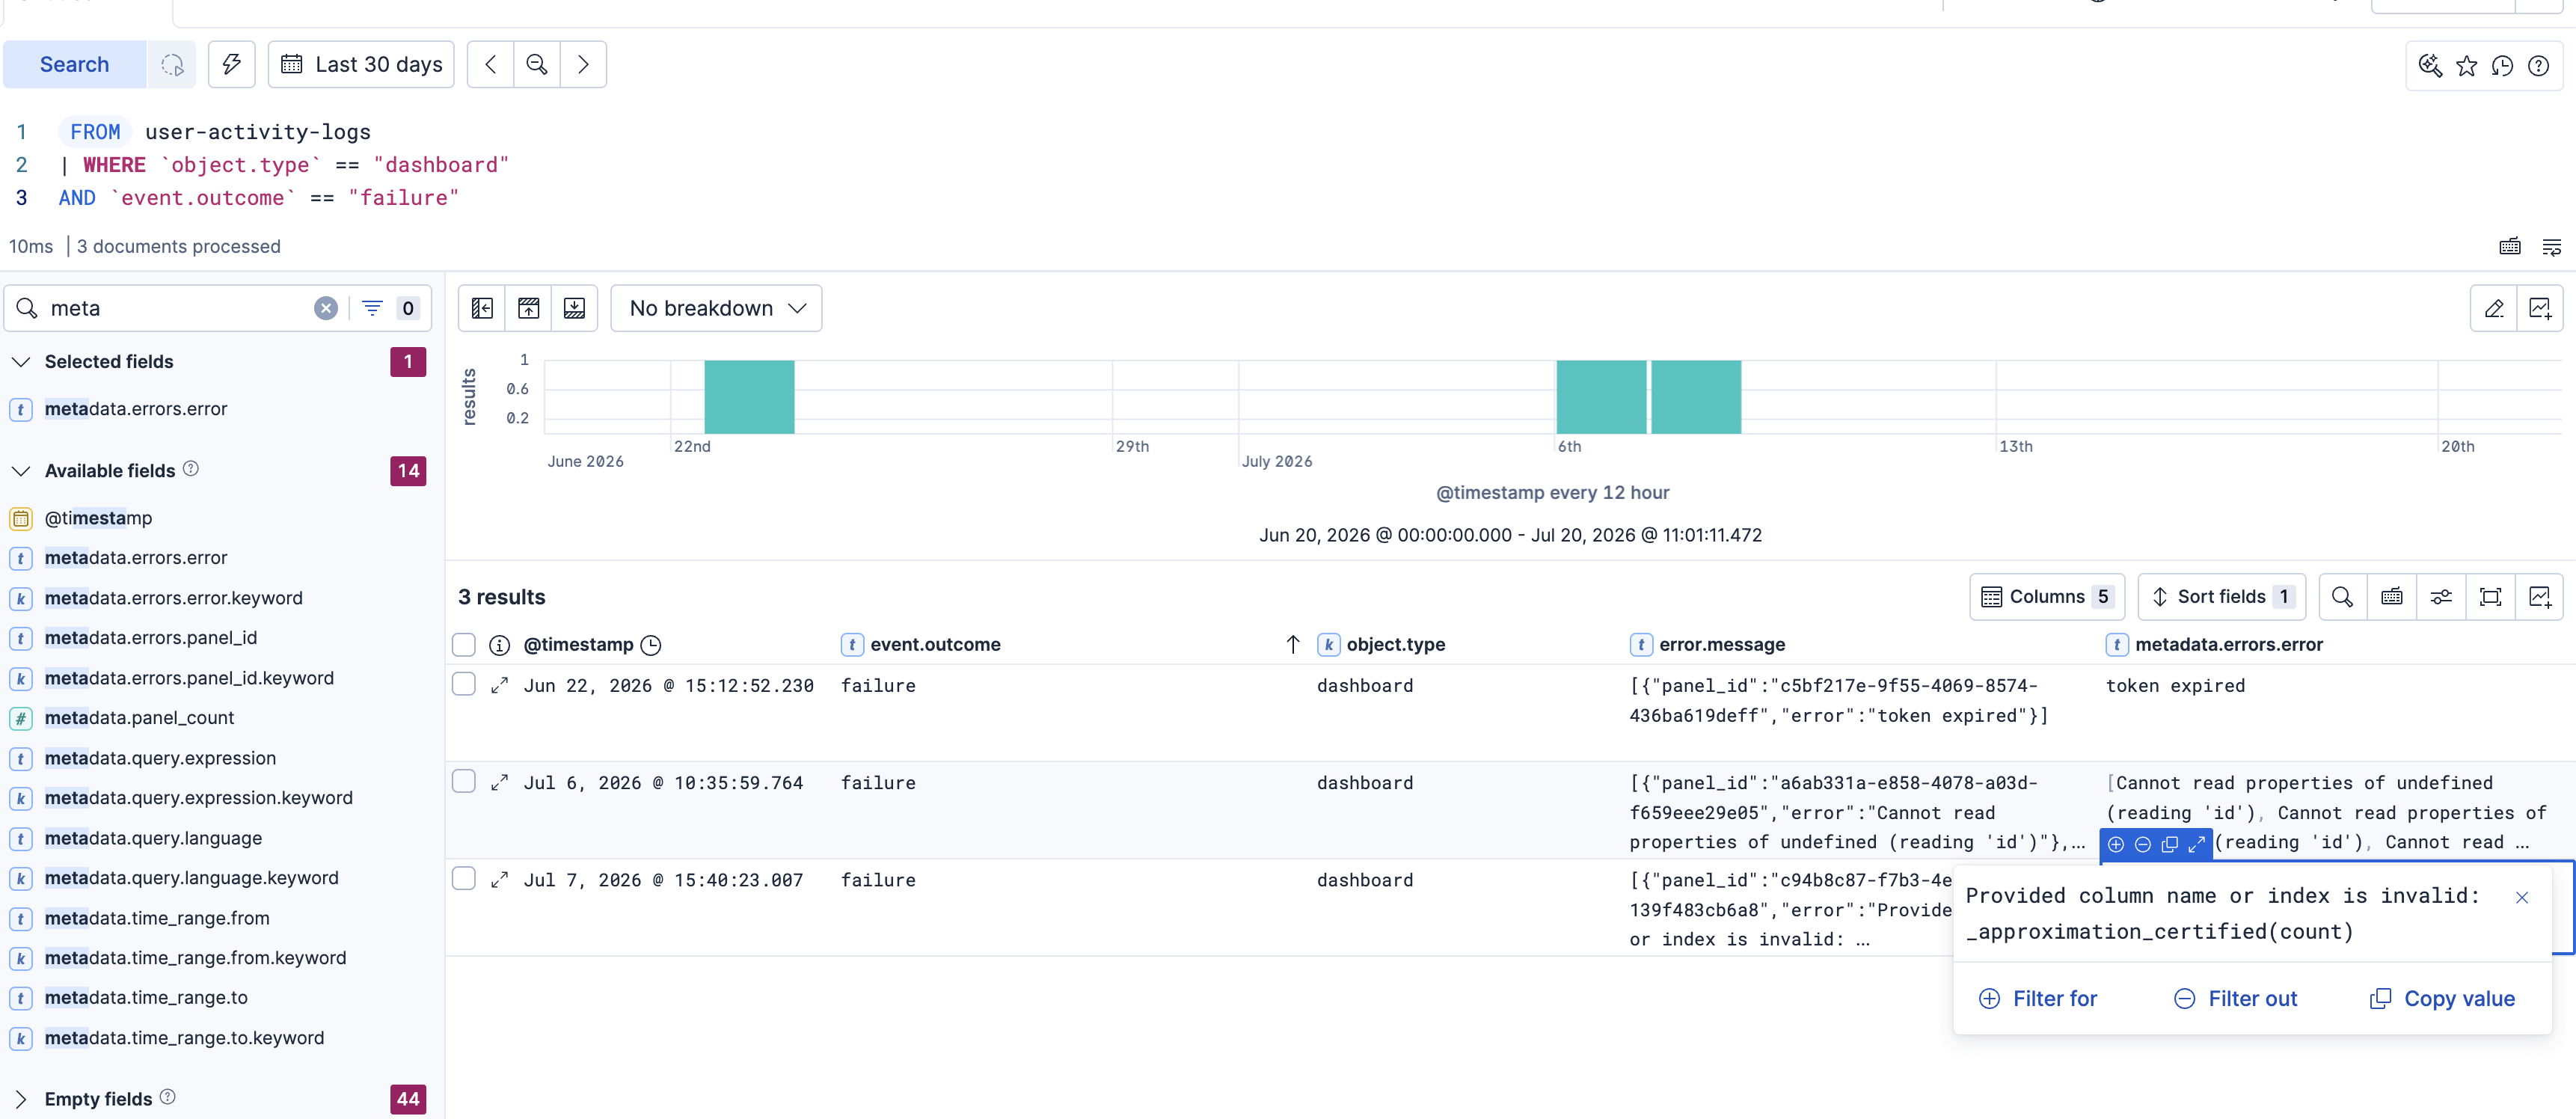Enter fullscreen table mode icon
Viewport: 2576px width, 1119px height.
point(2491,597)
